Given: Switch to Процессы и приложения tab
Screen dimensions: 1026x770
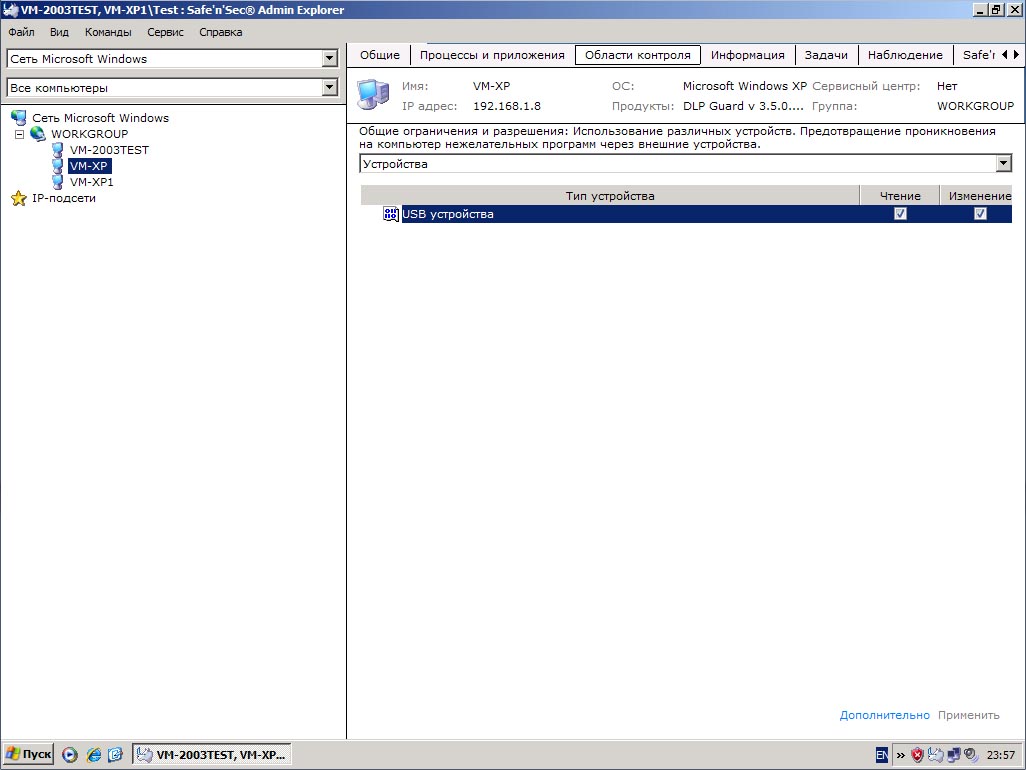Looking at the screenshot, I should click(492, 55).
